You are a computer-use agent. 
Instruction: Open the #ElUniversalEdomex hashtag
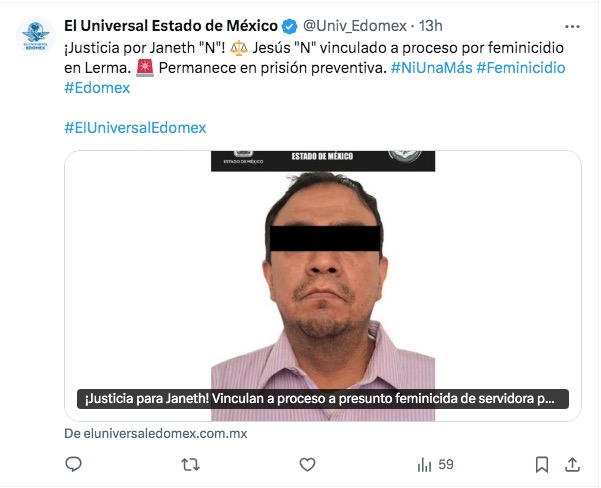pyautogui.click(x=135, y=128)
